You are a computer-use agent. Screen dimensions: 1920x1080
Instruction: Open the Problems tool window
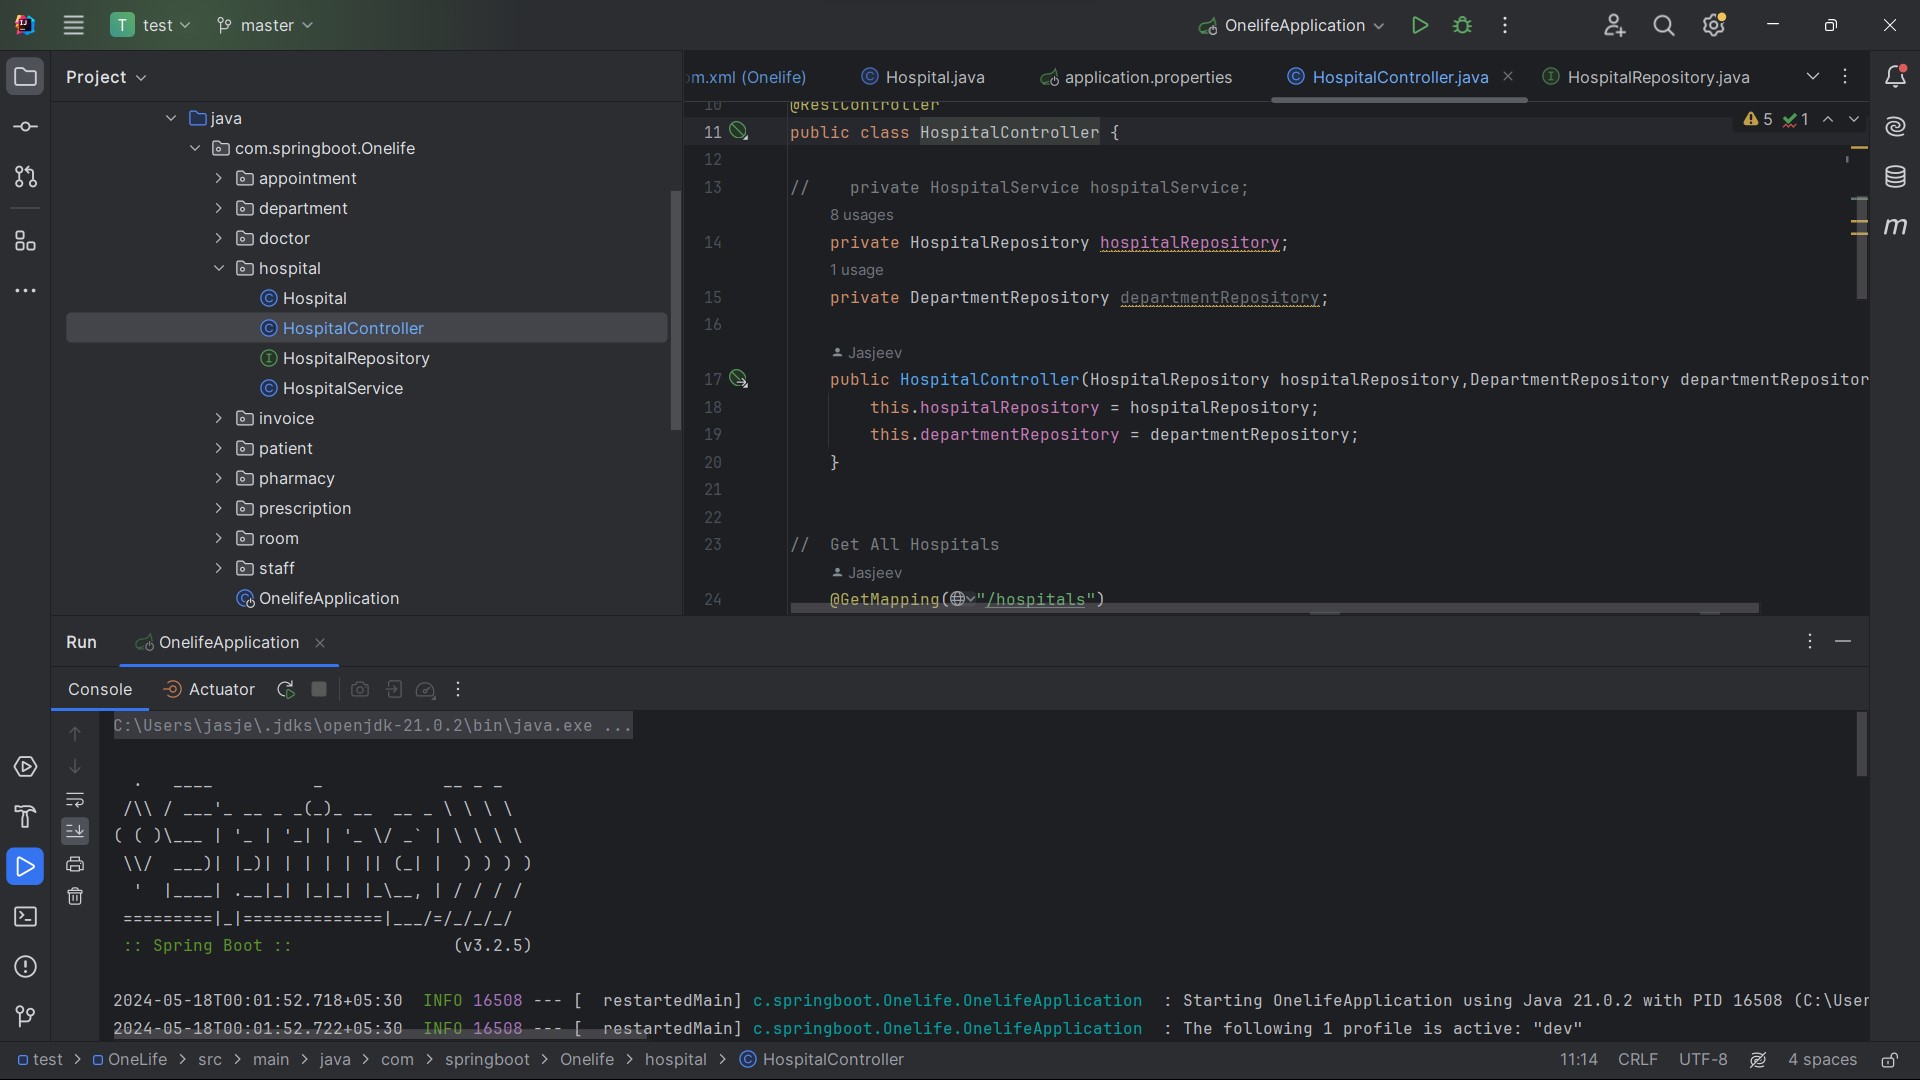pos(26,967)
